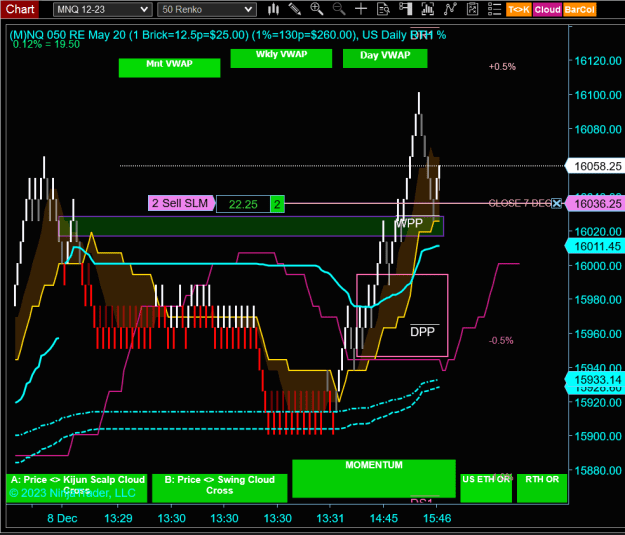
Task: Click the 16011.45 cyan price marker
Action: [594, 246]
